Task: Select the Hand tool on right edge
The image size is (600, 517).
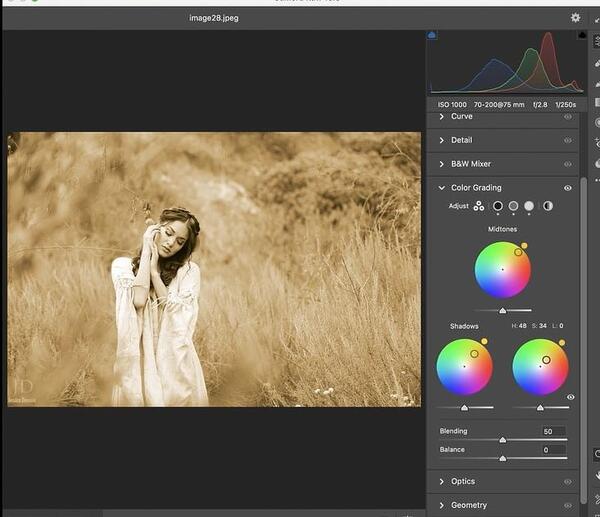Action: (597, 476)
